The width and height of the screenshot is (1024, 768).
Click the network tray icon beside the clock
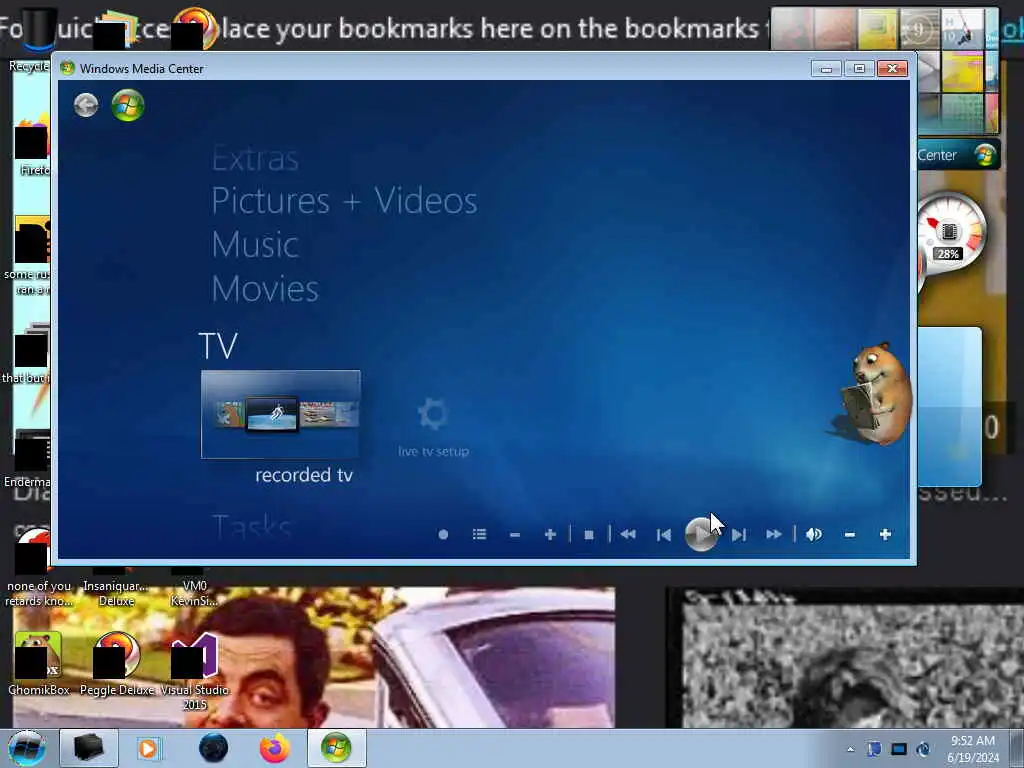click(x=923, y=749)
